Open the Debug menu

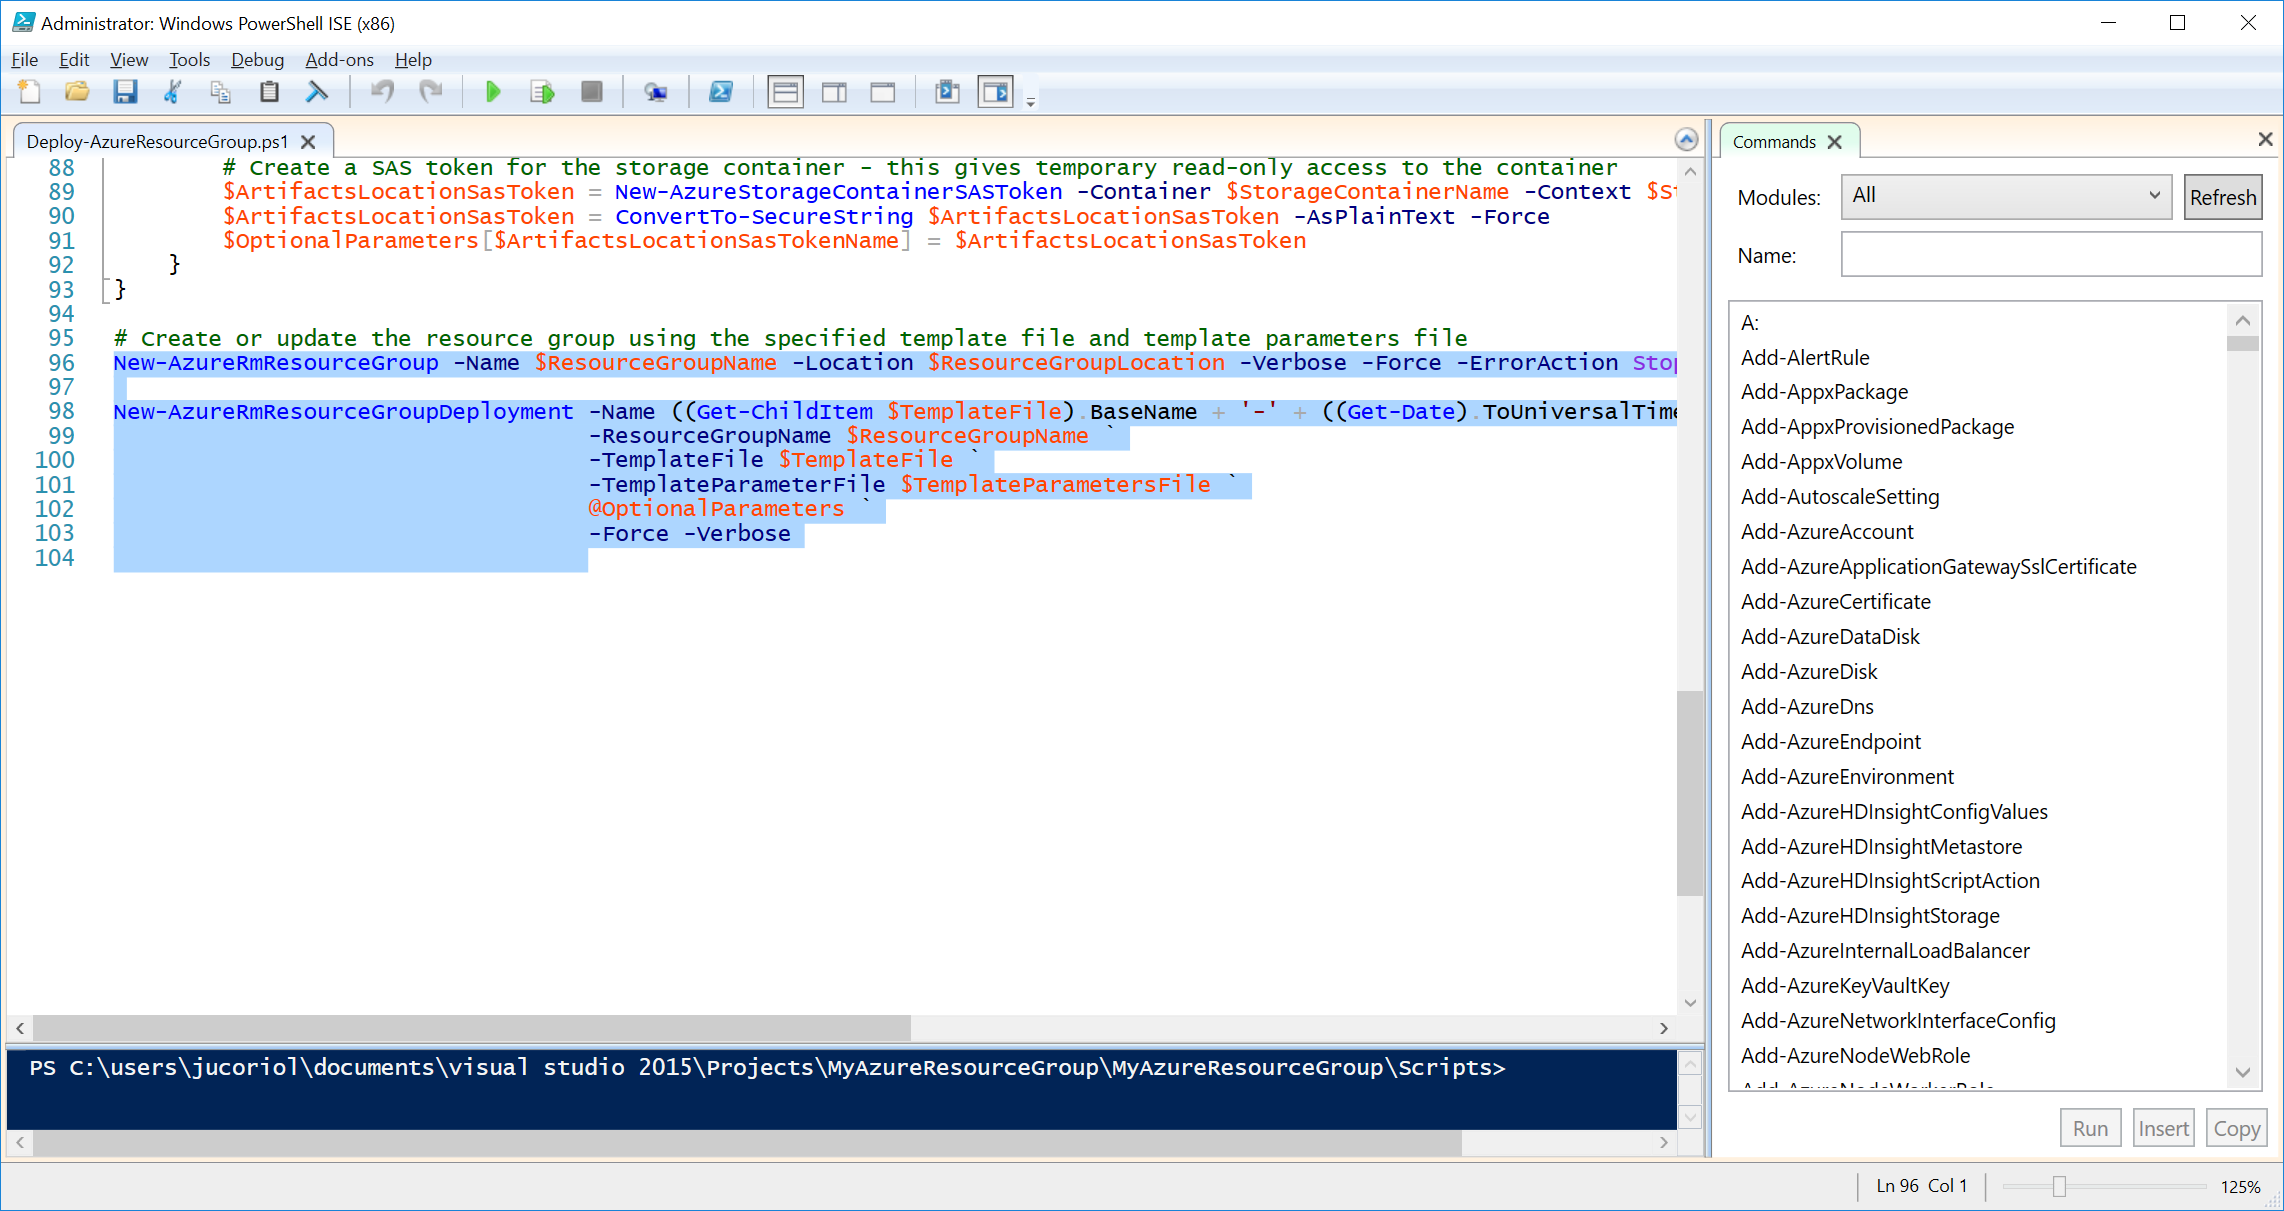click(257, 60)
